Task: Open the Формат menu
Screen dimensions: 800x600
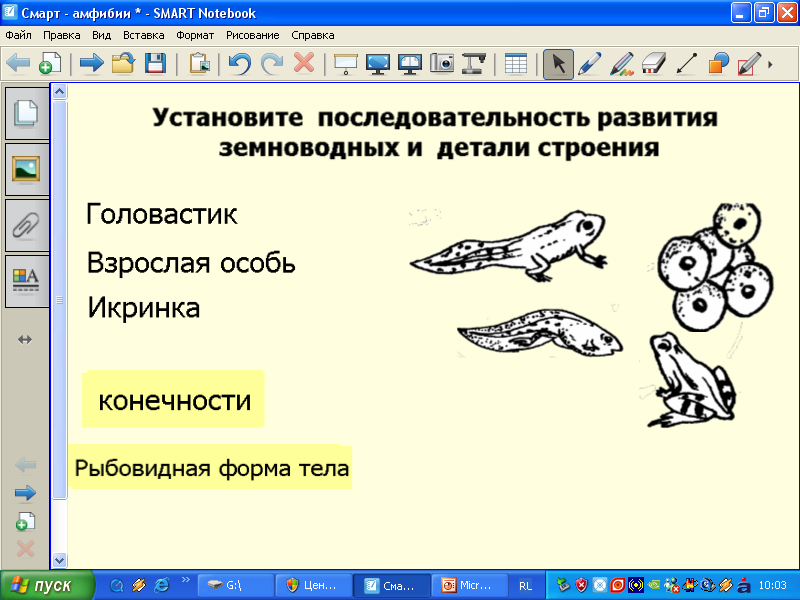Action: click(195, 35)
